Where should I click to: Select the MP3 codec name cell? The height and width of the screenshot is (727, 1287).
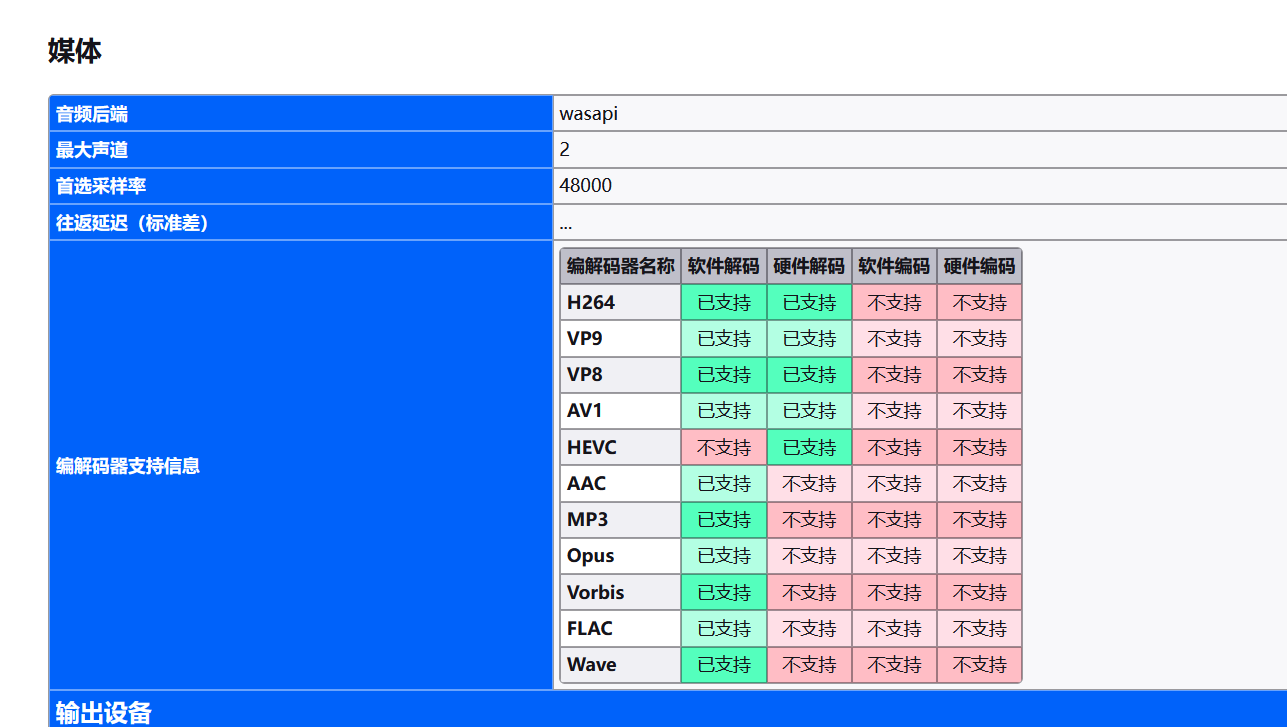621,520
